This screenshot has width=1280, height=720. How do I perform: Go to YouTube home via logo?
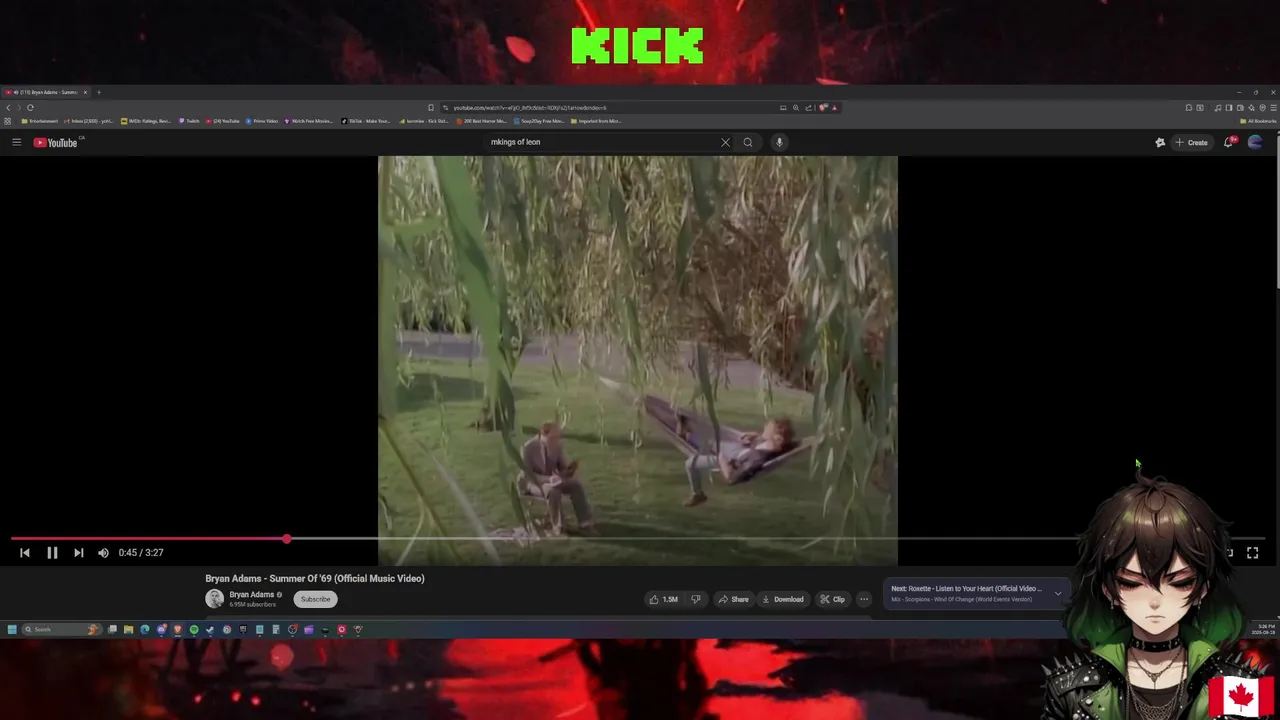[x=55, y=142]
